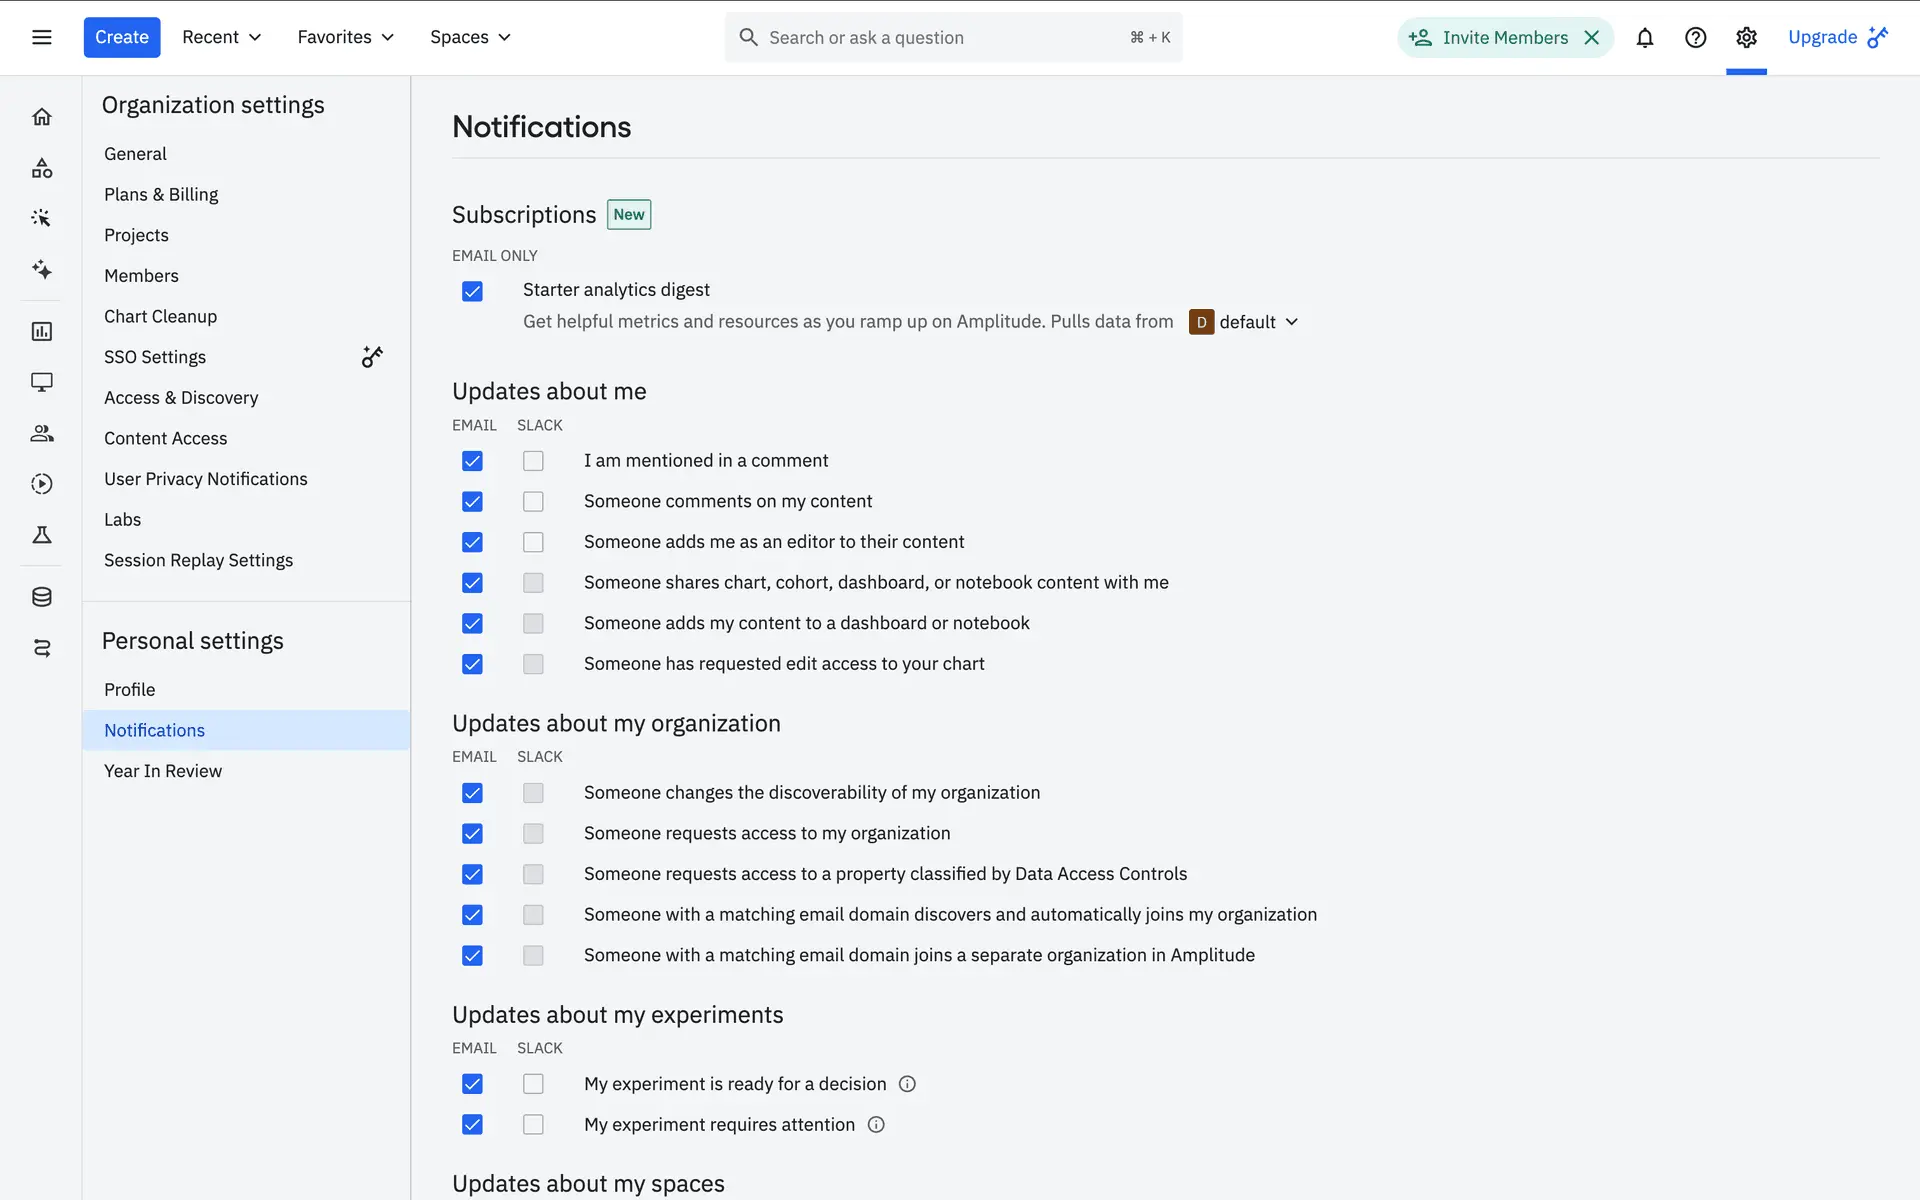Select Profile under Personal settings
Viewport: 1920px width, 1200px height.
pyautogui.click(x=130, y=690)
